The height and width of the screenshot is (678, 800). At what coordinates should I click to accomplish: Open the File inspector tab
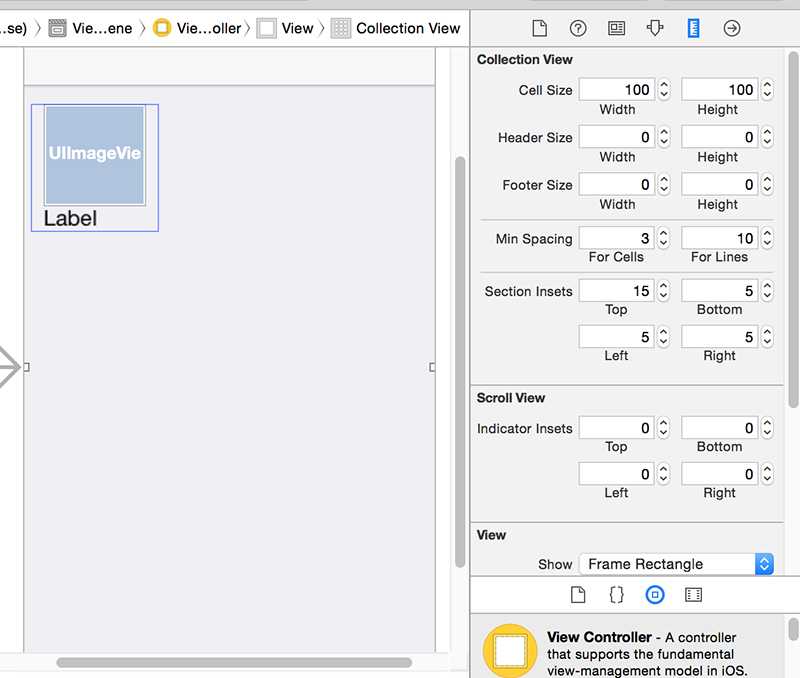tap(539, 28)
